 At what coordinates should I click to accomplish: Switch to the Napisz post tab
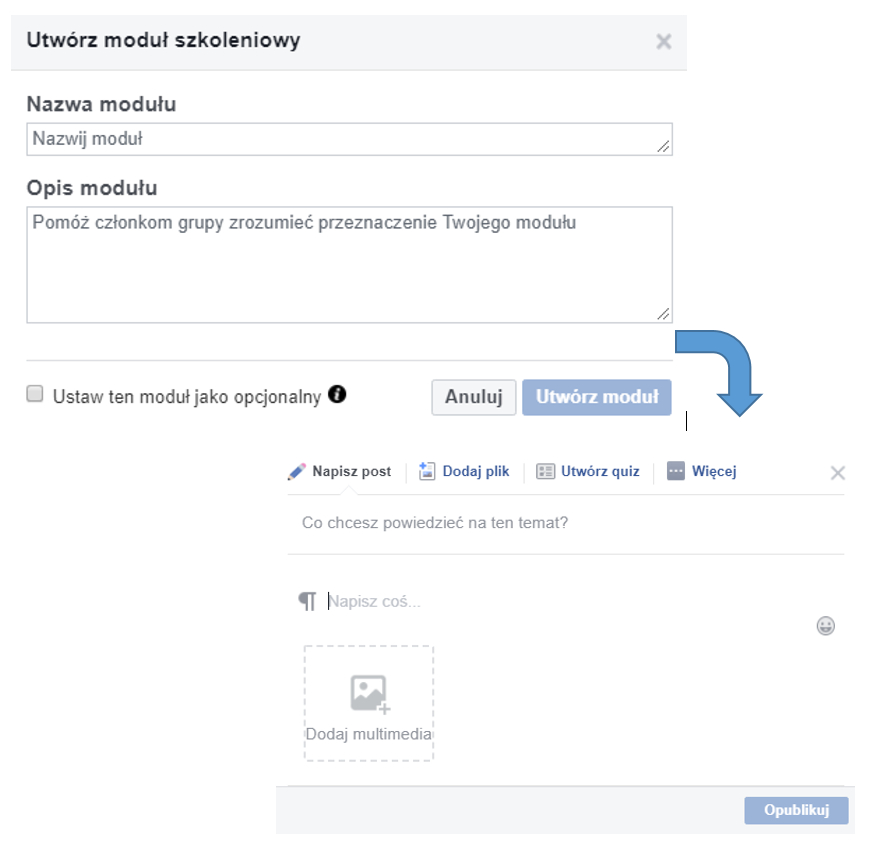coord(339,471)
